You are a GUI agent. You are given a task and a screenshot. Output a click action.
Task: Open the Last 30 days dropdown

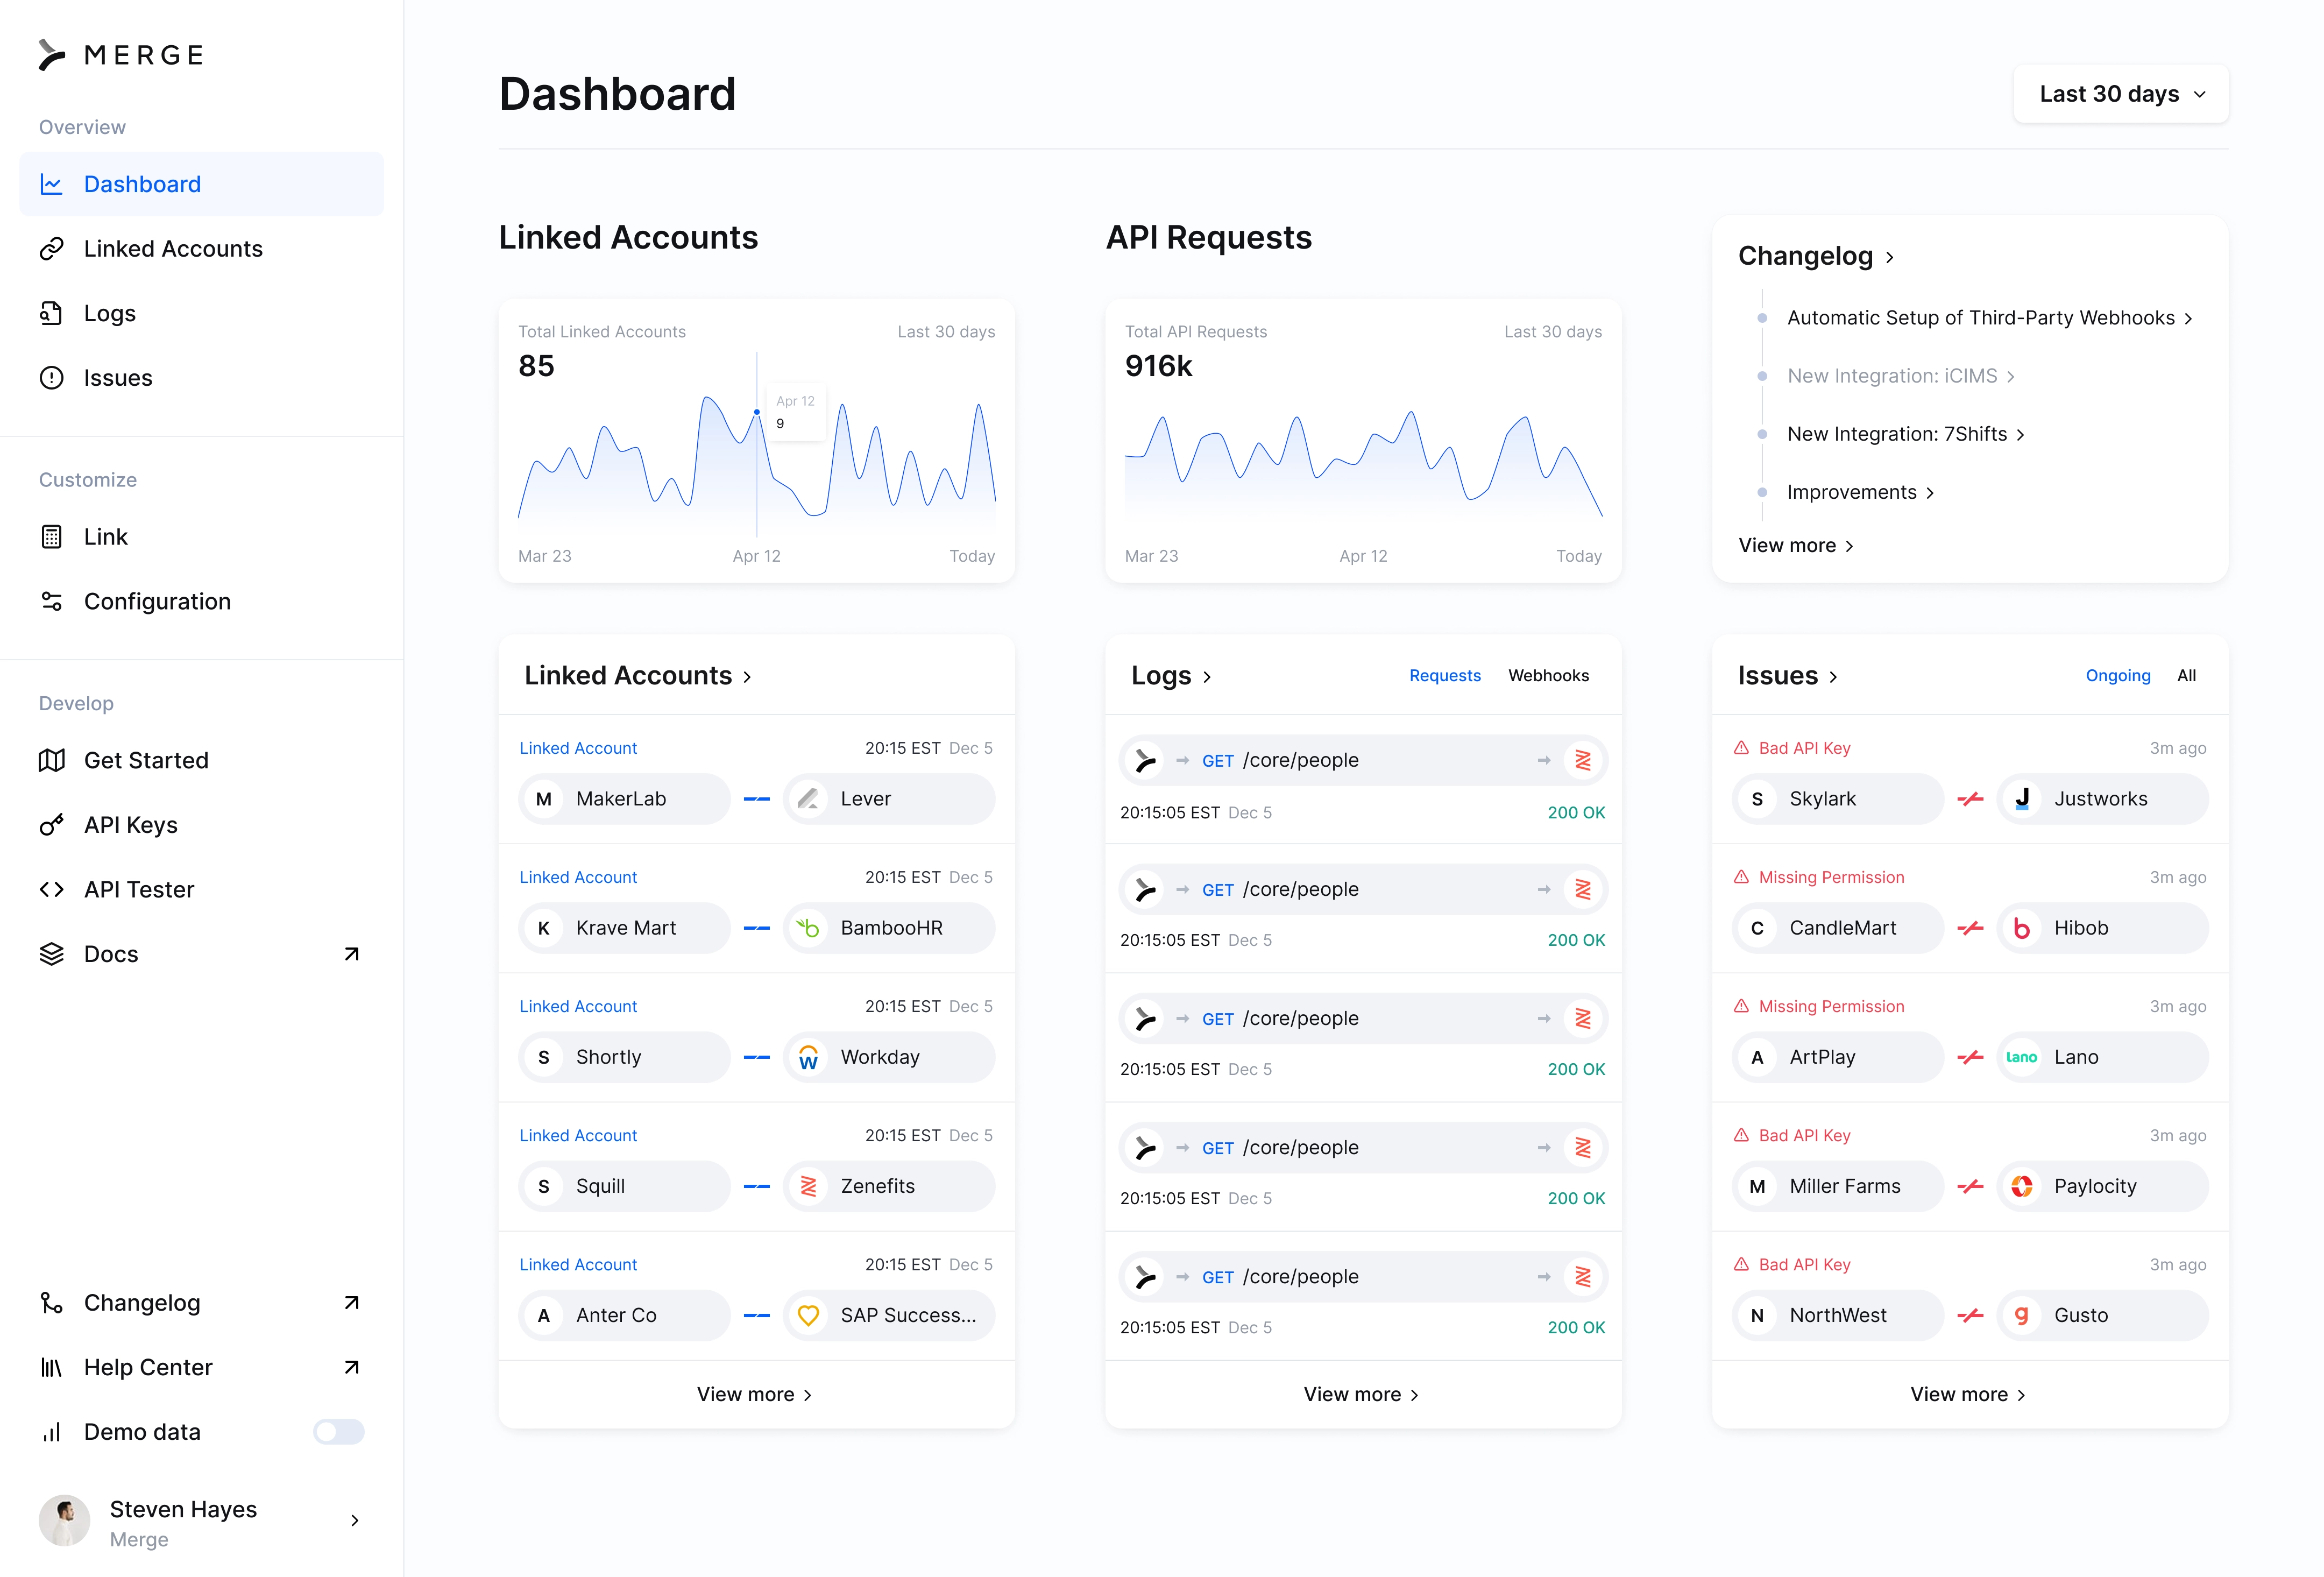tap(2121, 94)
